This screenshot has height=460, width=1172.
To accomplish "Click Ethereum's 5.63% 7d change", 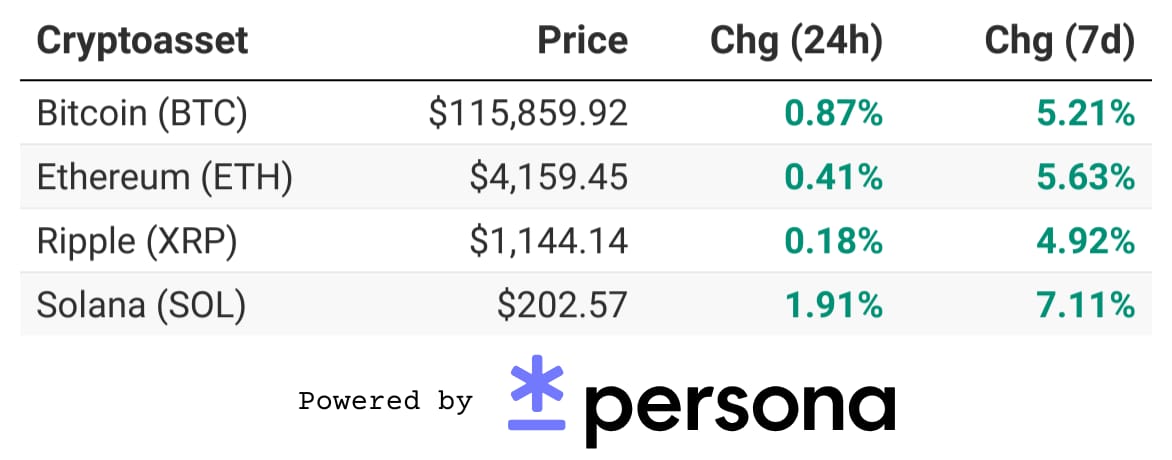I will point(1086,177).
